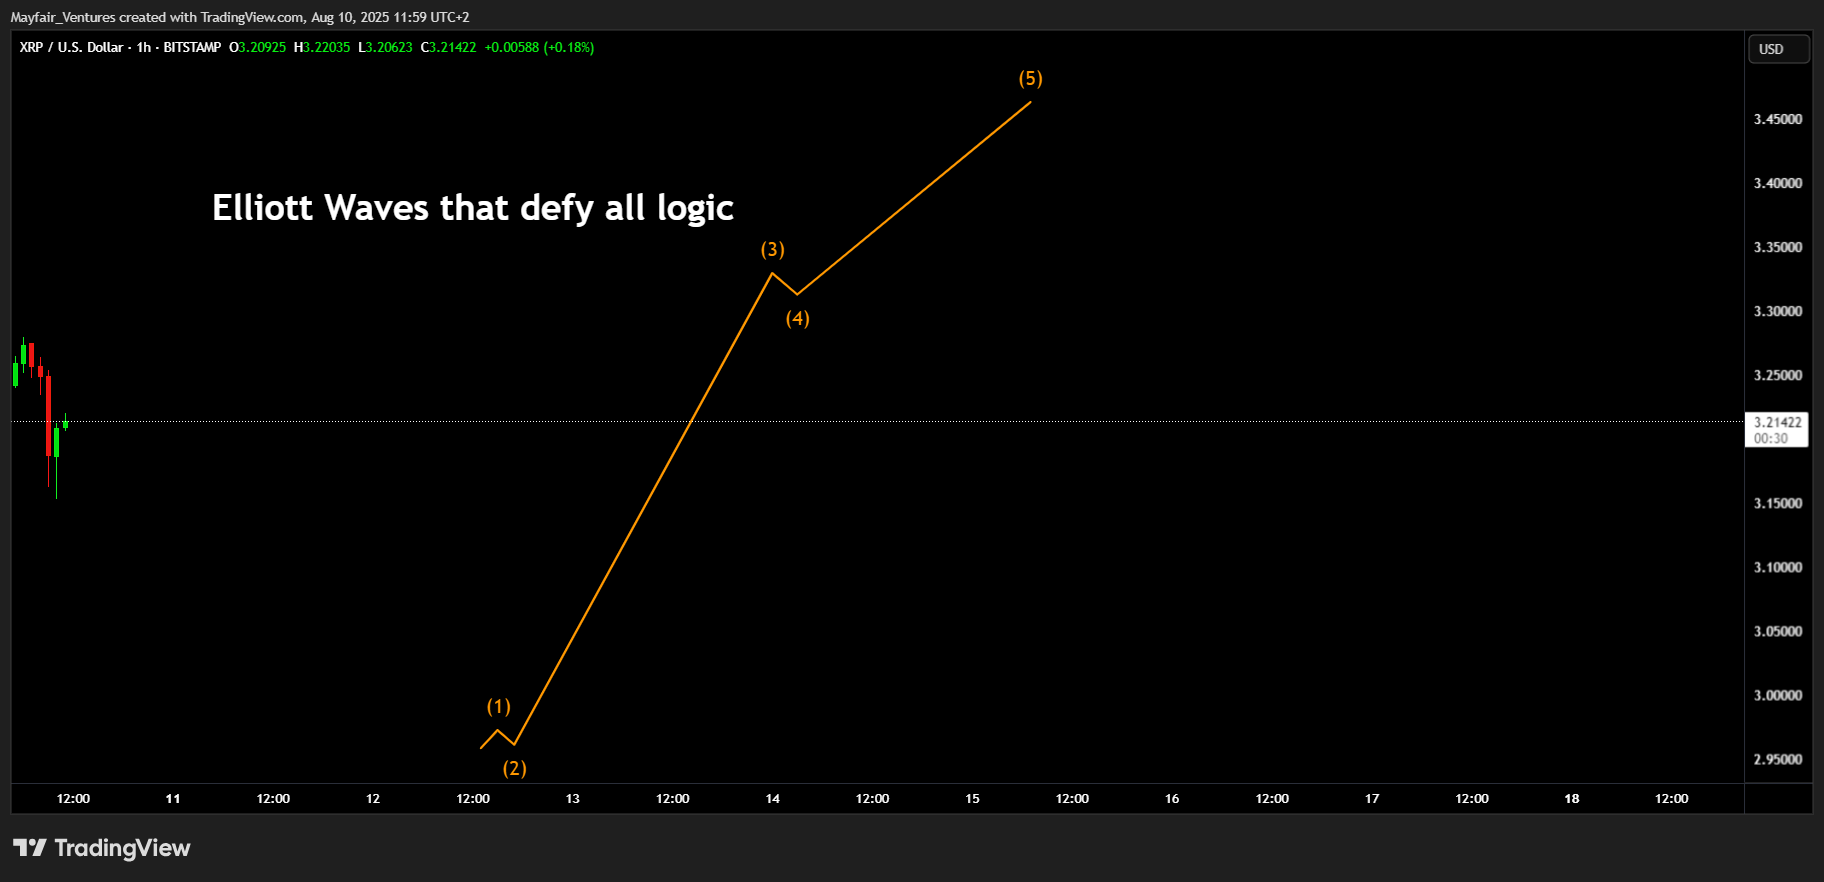Click the date label 18 on time axis

pyautogui.click(x=1572, y=798)
